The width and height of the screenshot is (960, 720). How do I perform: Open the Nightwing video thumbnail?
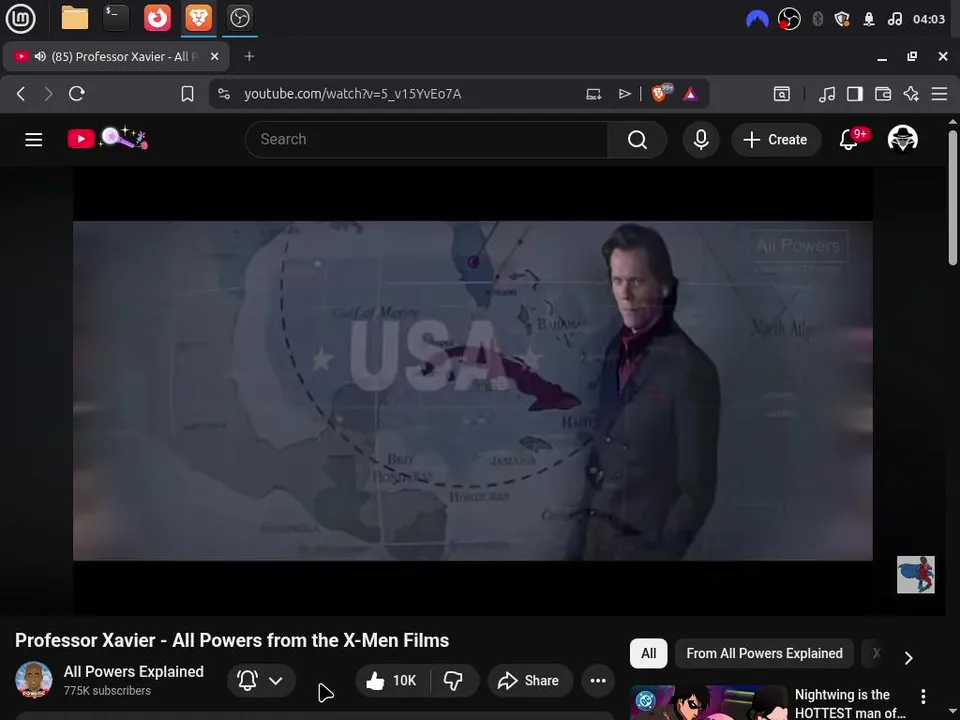[x=708, y=702]
